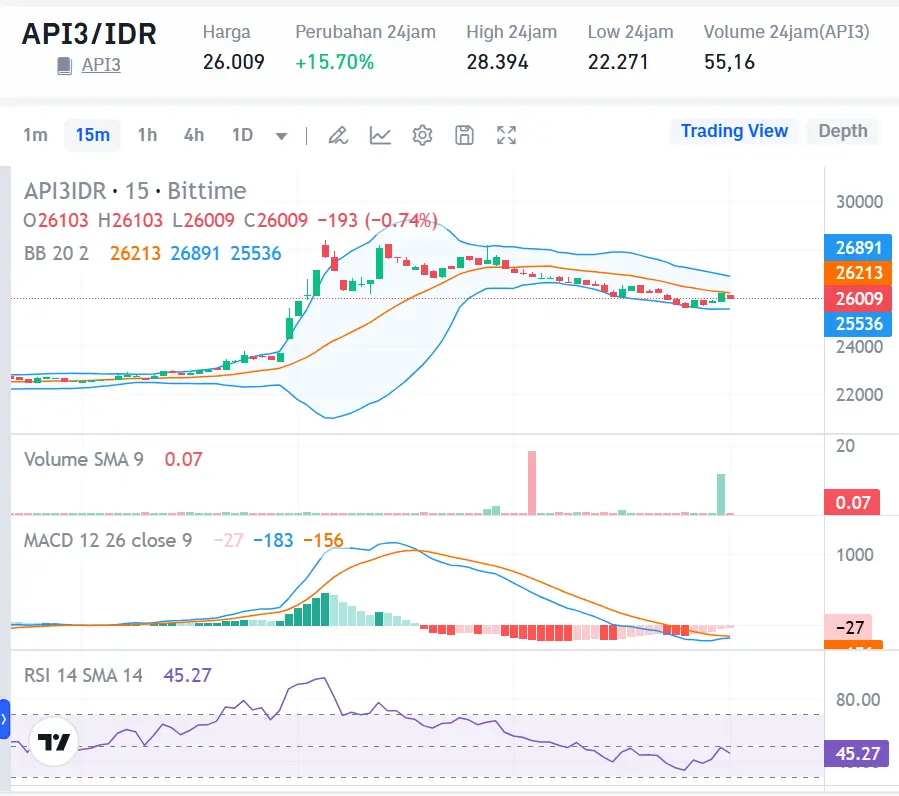Switch to the 1D timeframe
899x796 pixels.
pos(240,135)
